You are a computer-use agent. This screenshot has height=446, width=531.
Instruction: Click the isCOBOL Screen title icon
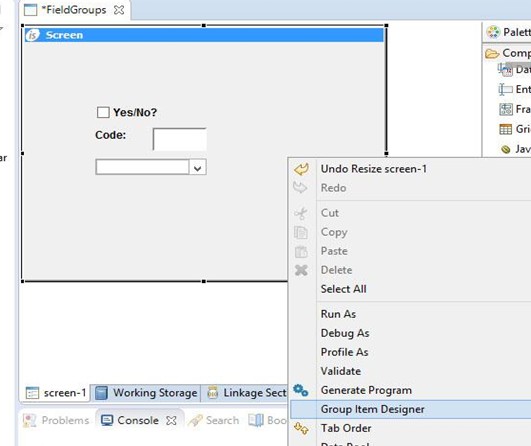tap(33, 35)
